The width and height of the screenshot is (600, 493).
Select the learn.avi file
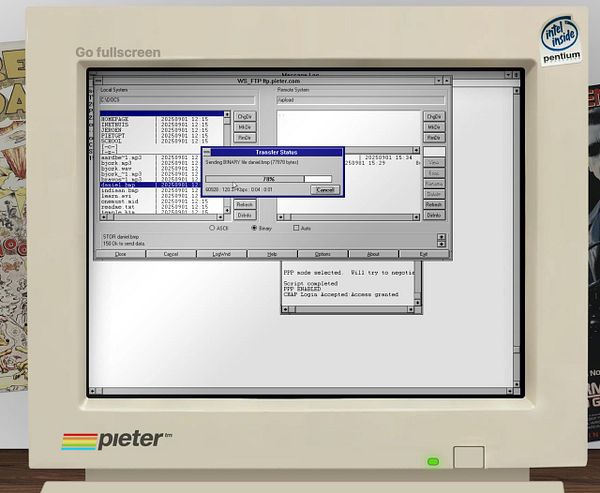pyautogui.click(x=151, y=196)
